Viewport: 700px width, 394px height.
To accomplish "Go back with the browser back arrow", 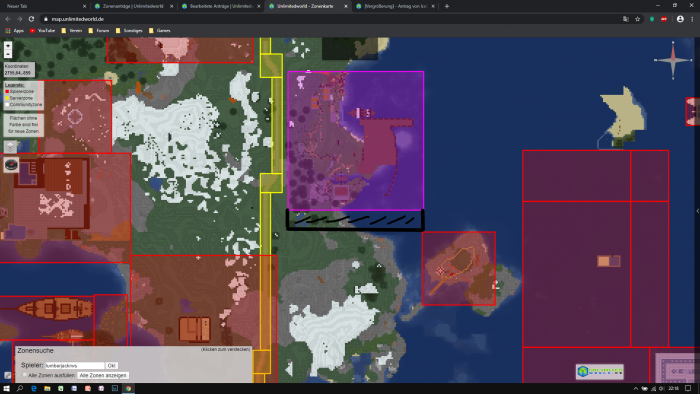I will tap(8, 19).
